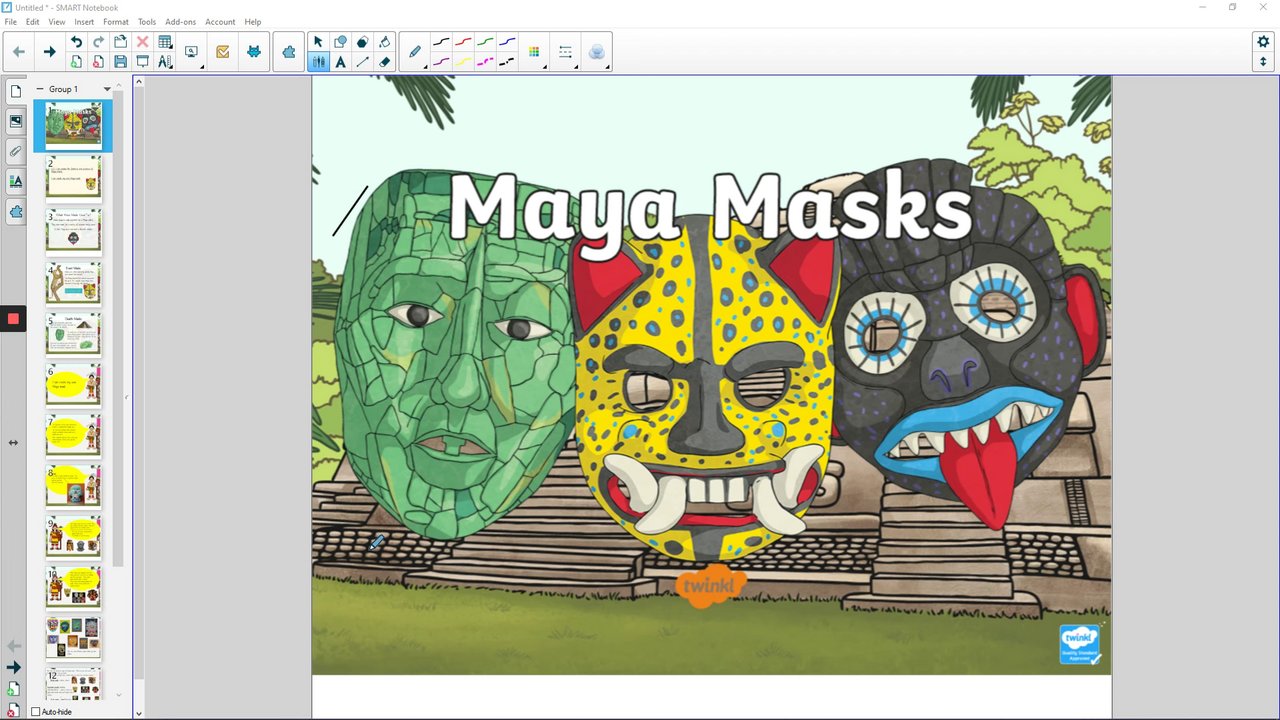Select page 2 thumbnail
Image resolution: width=1280 pixels, height=720 pixels.
(73, 178)
